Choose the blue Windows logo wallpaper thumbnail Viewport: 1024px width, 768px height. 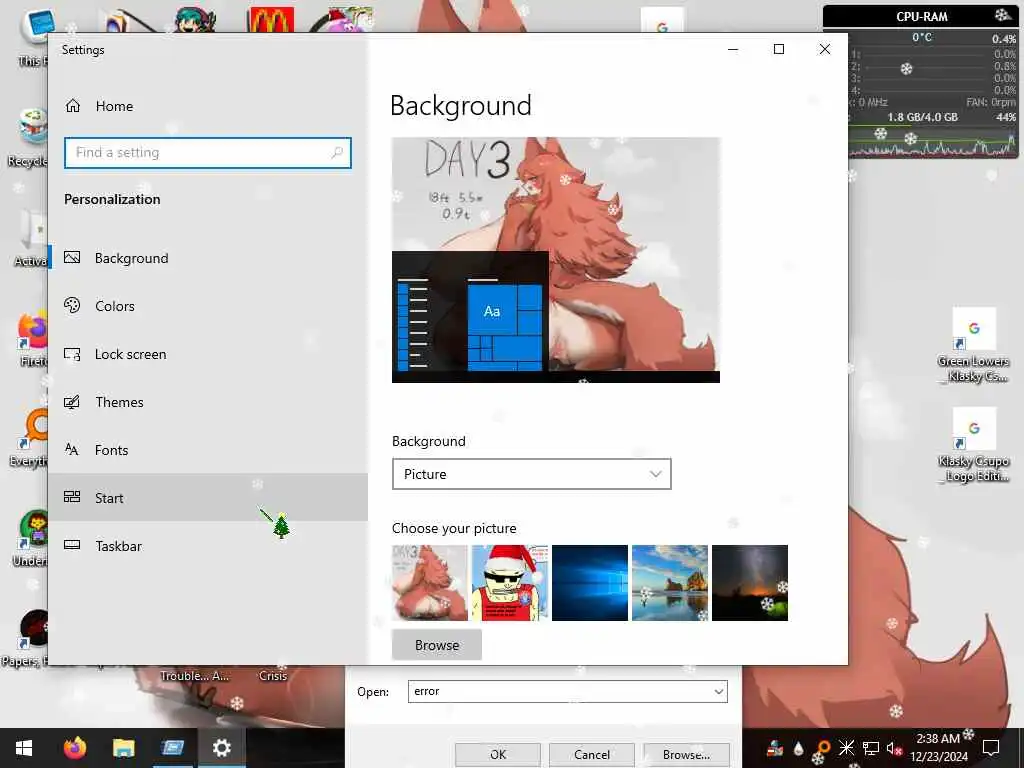(590, 583)
